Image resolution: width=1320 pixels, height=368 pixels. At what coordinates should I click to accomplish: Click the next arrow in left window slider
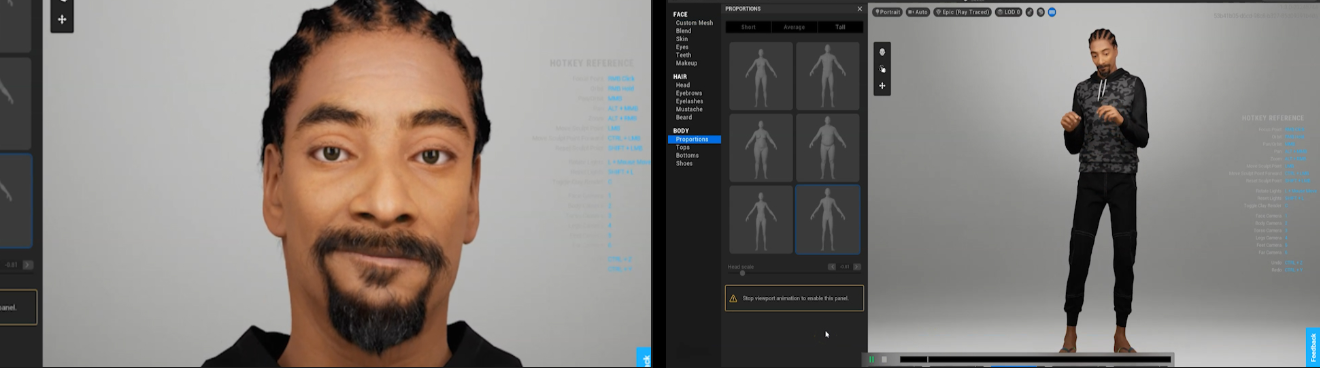(28, 265)
